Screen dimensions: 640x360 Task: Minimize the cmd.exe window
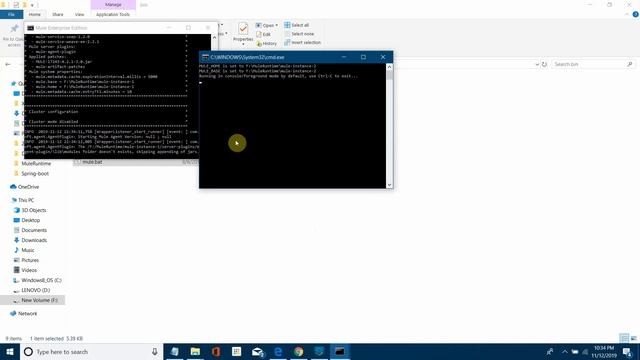tap(344, 57)
